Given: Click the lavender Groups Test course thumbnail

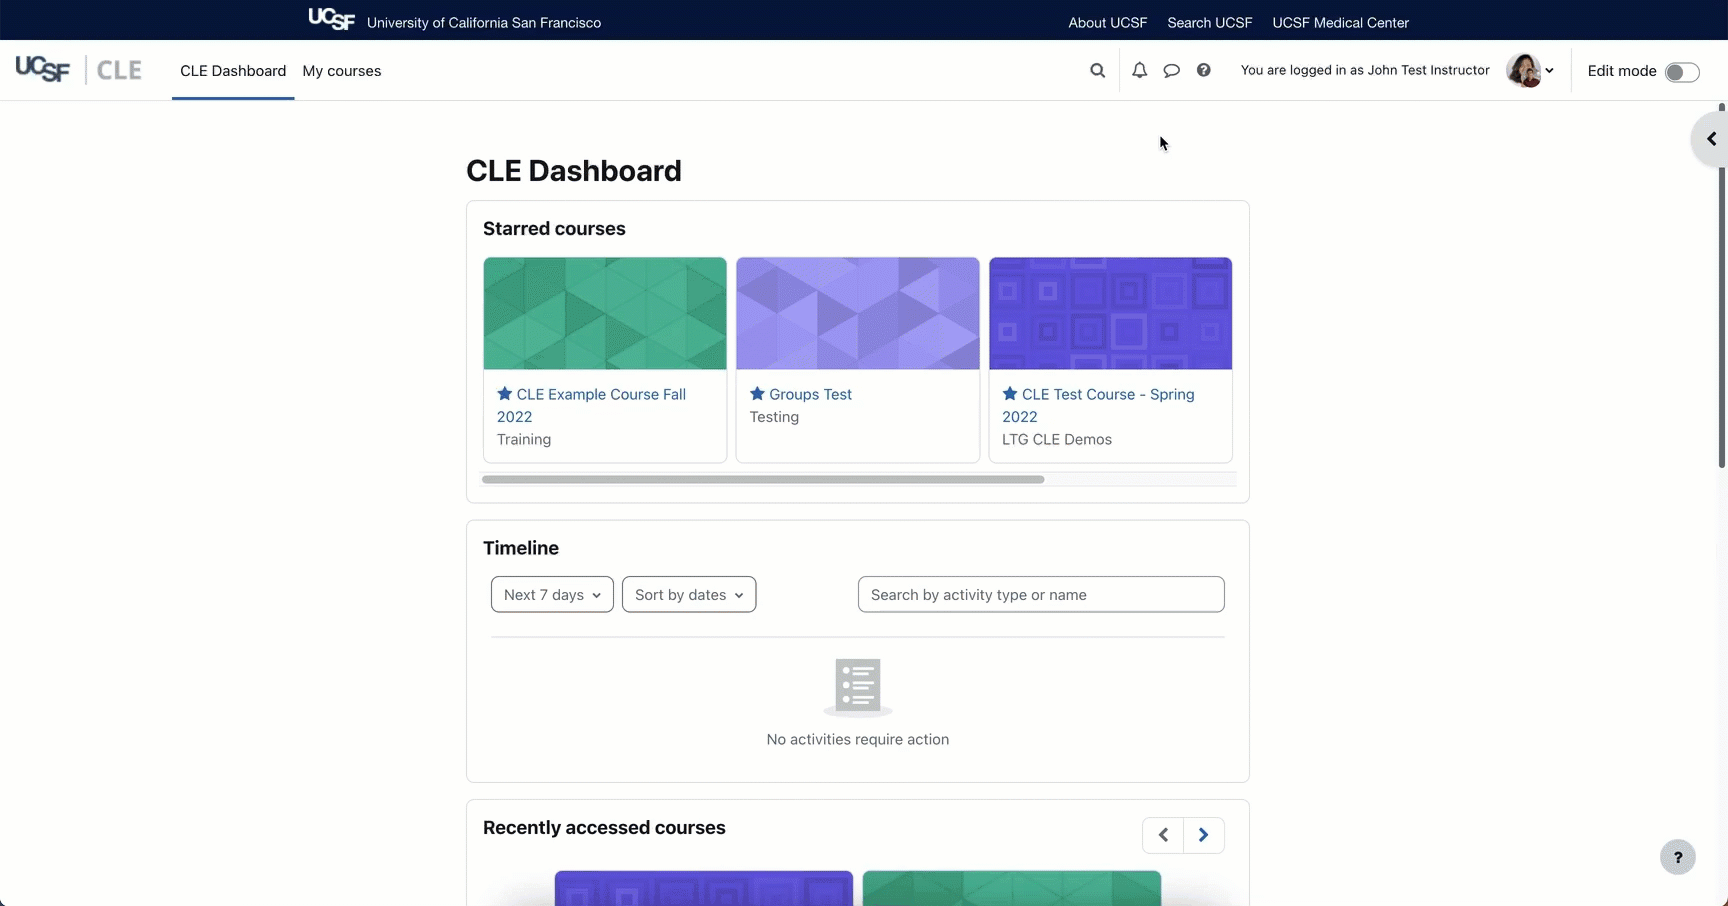Looking at the screenshot, I should click(x=858, y=314).
